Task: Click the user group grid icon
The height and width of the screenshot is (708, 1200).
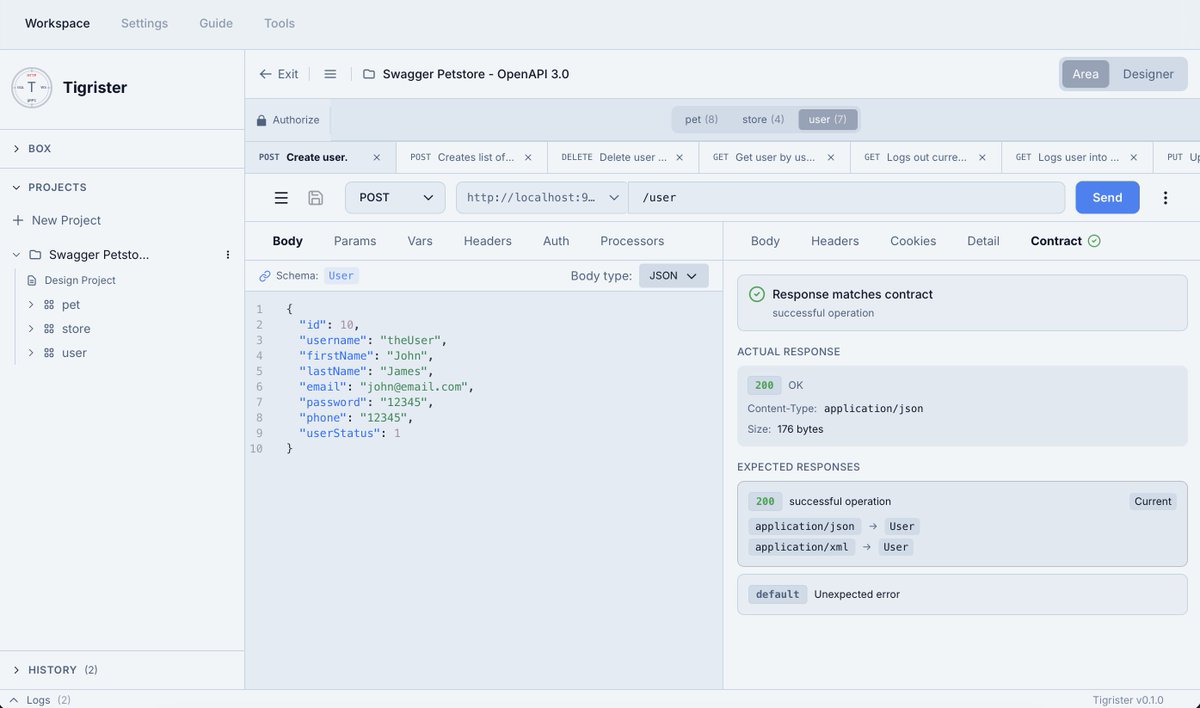Action: [48, 353]
